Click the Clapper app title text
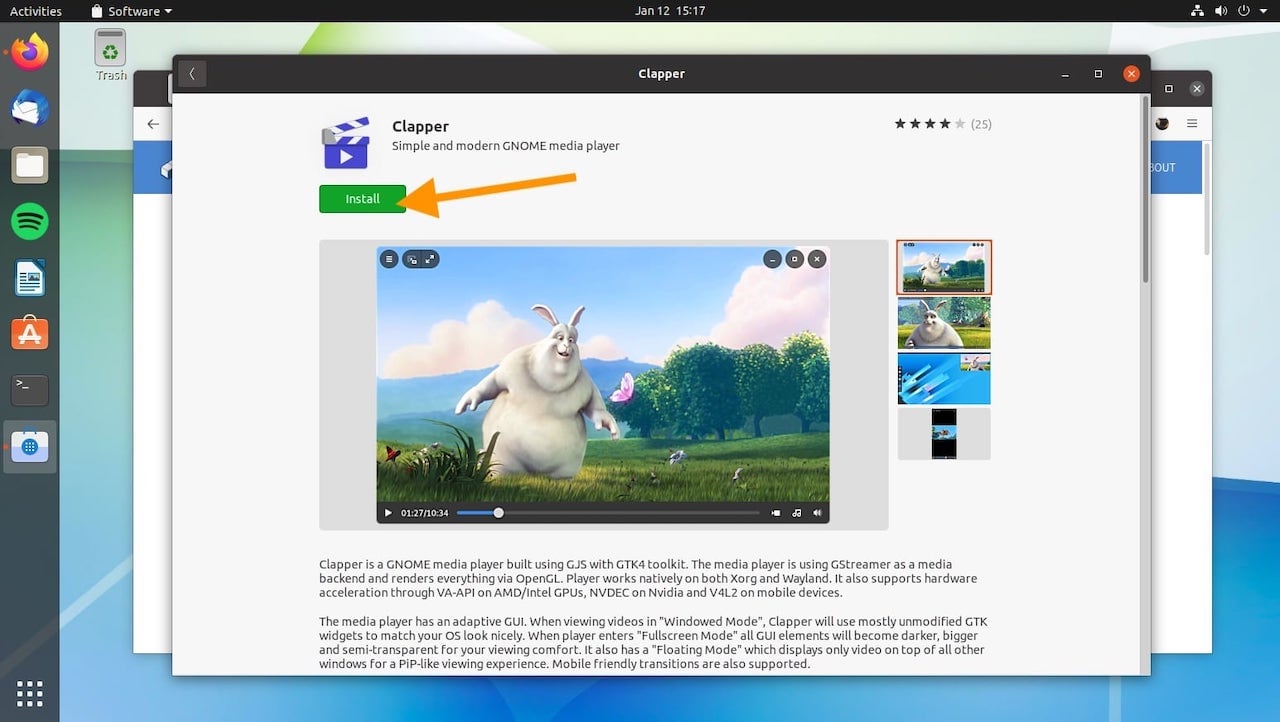Screen dimensions: 1280x722 [420, 126]
